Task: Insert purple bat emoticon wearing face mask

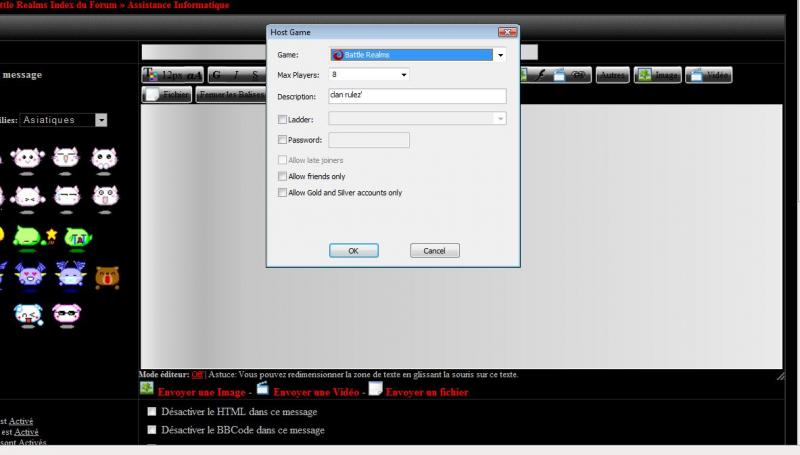Action: [x=70, y=274]
